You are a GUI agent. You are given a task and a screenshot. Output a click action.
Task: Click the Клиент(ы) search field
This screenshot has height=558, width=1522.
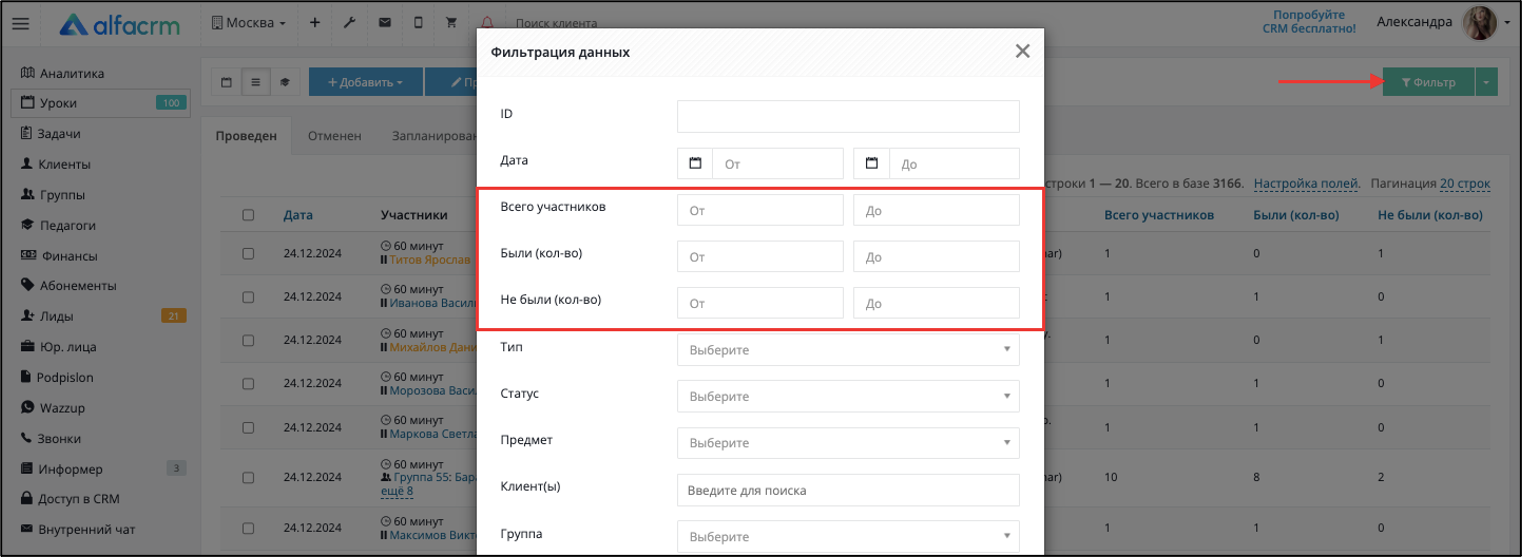(x=848, y=490)
